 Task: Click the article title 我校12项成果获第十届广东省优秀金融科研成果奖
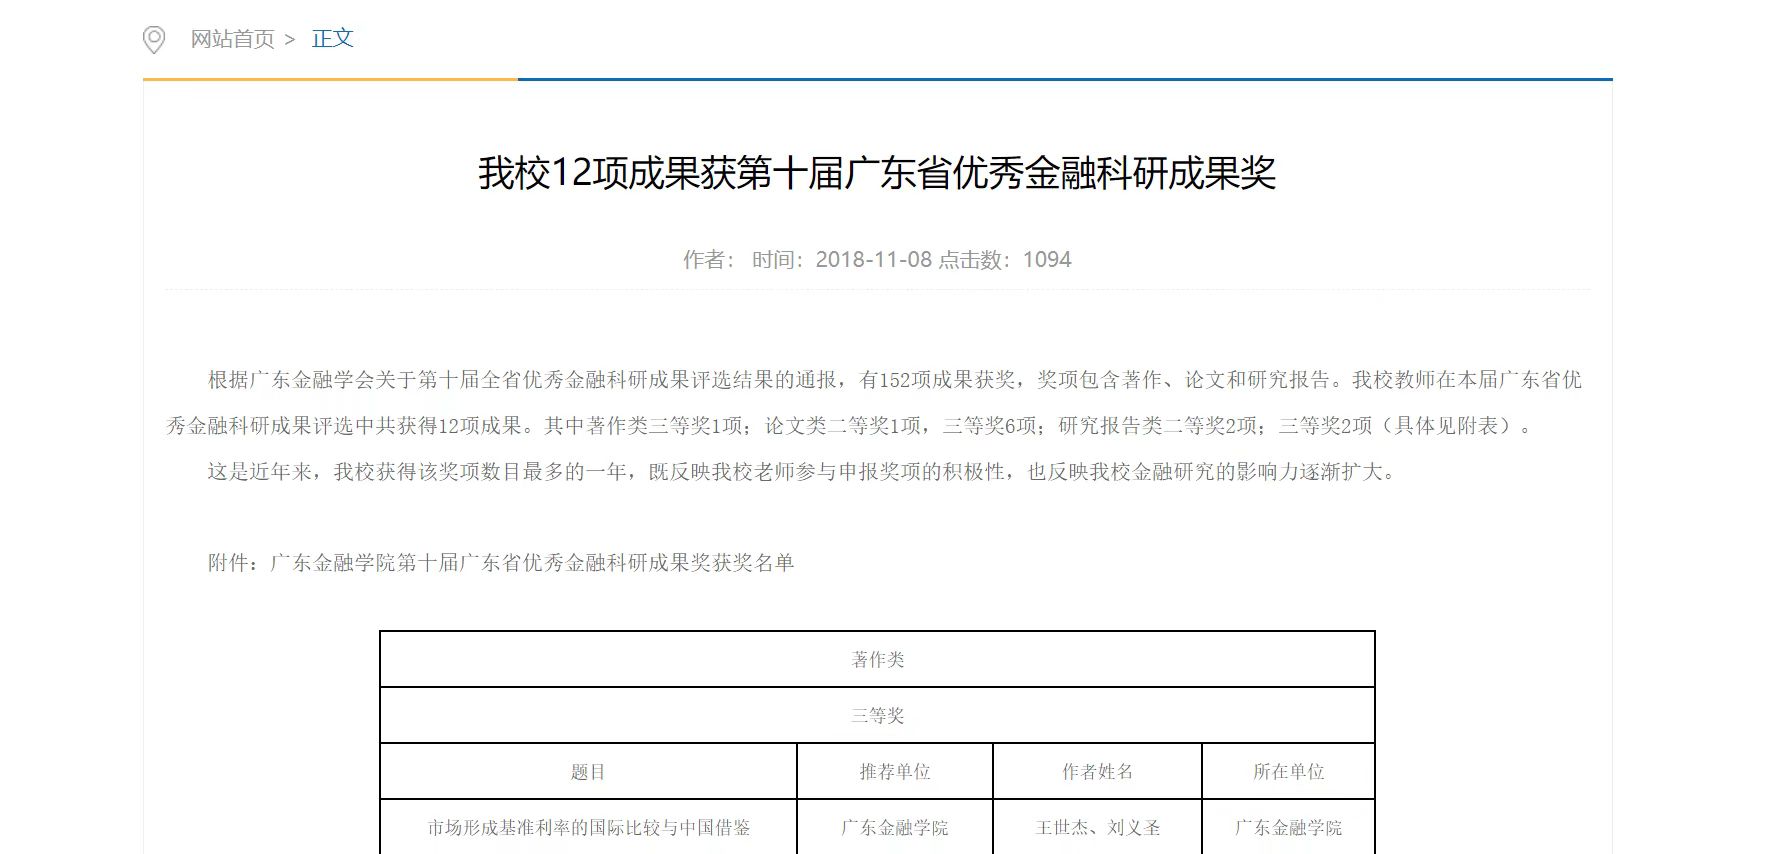(x=877, y=173)
